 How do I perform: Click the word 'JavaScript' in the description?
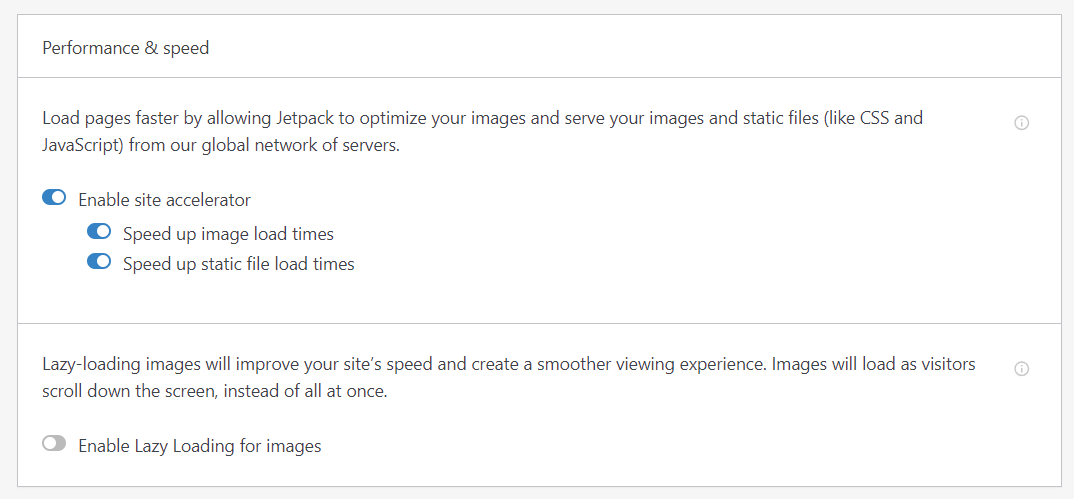82,146
